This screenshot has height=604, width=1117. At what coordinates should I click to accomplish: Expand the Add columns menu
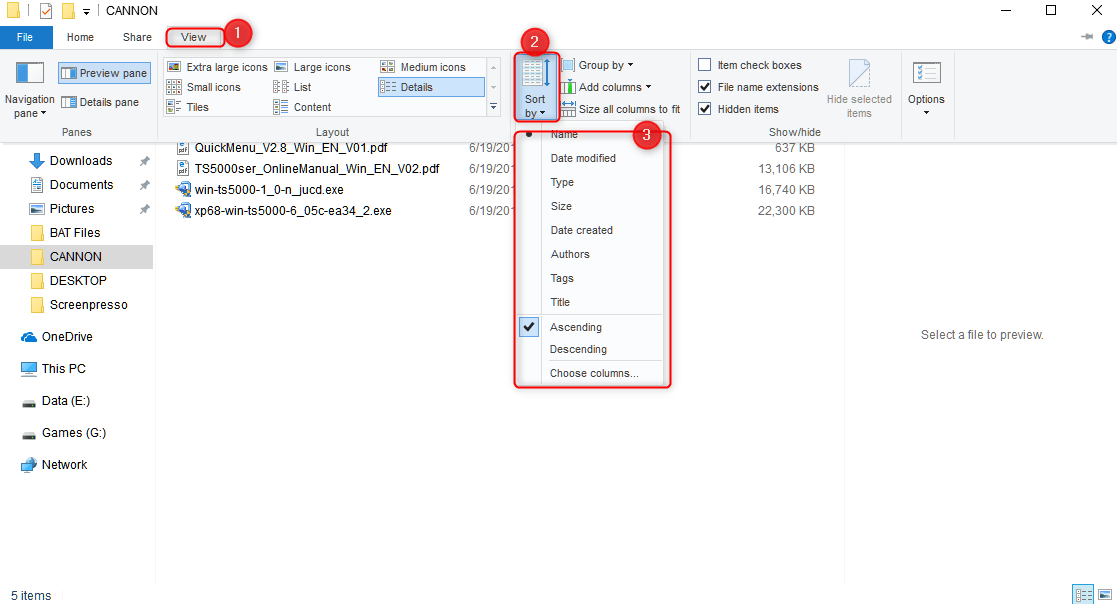608,87
